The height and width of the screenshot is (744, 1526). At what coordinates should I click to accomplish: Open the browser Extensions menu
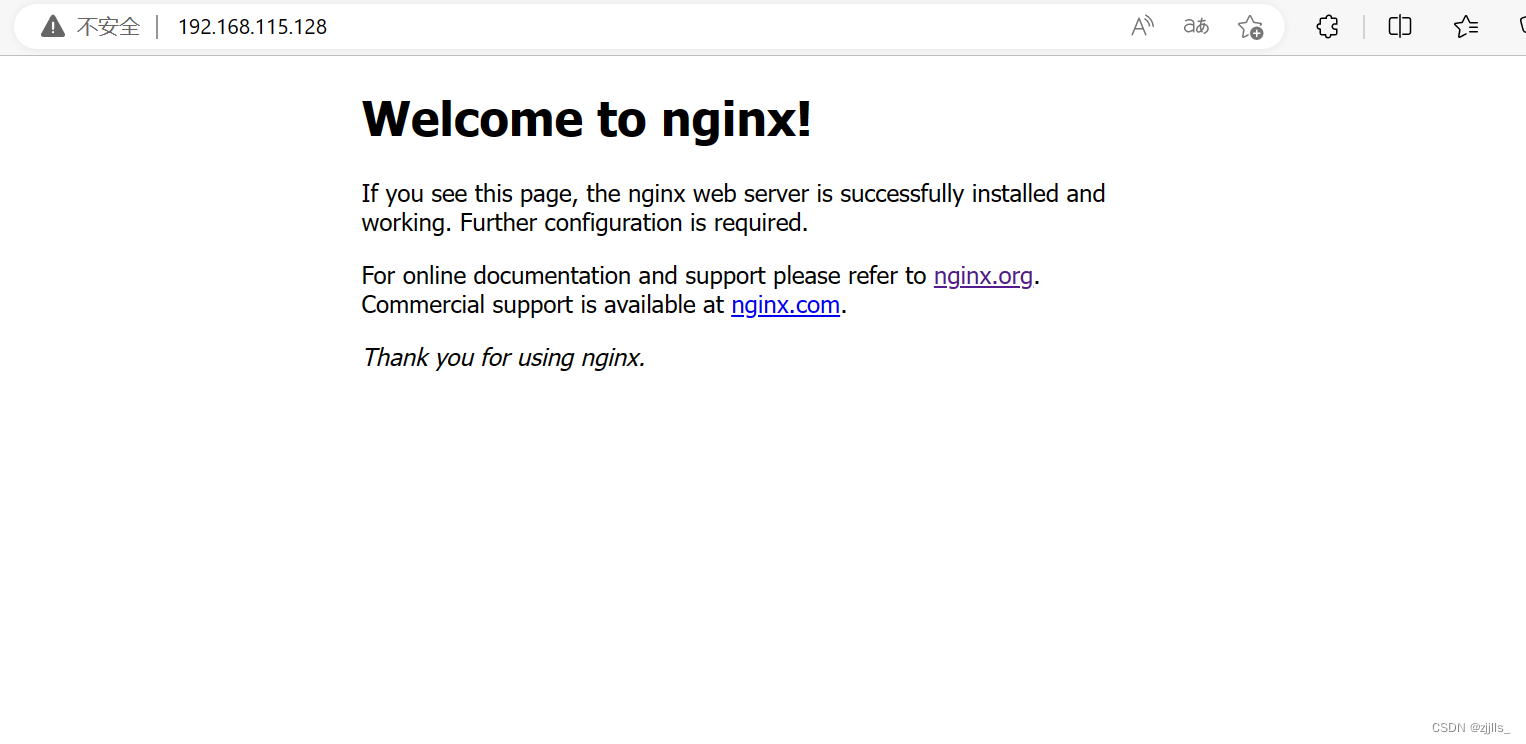(x=1327, y=27)
